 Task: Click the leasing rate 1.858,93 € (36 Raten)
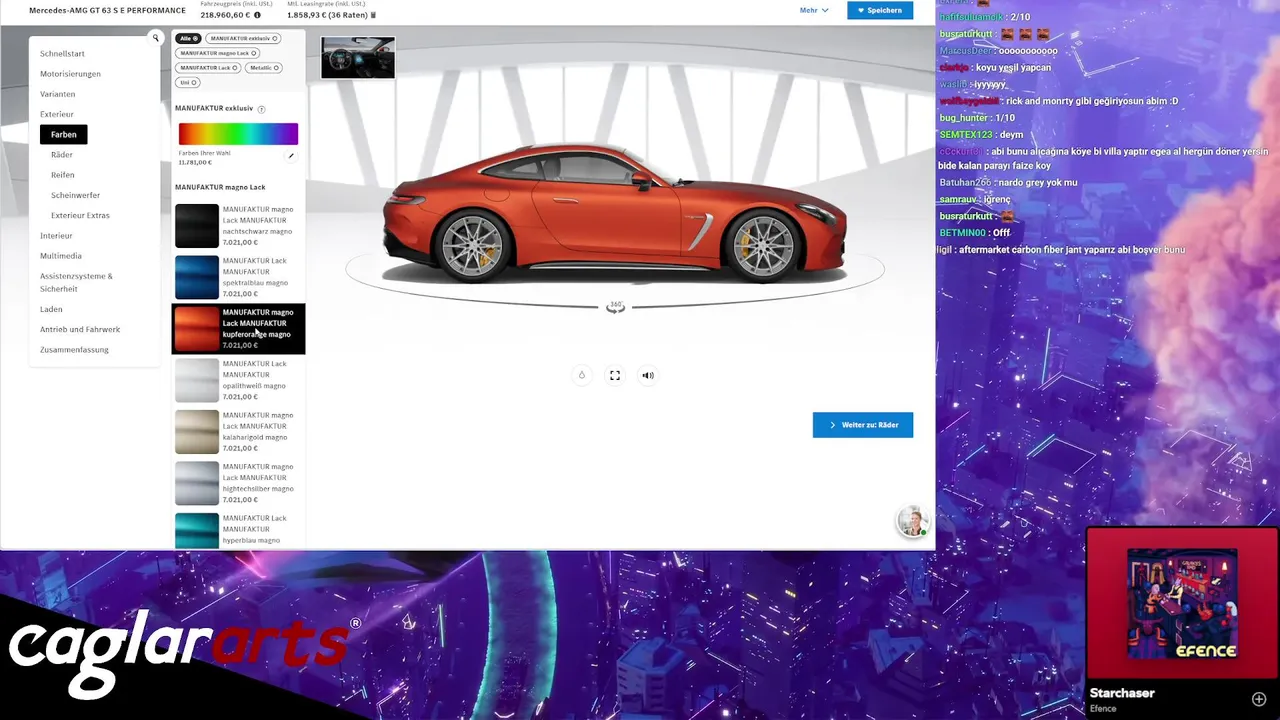(x=328, y=15)
